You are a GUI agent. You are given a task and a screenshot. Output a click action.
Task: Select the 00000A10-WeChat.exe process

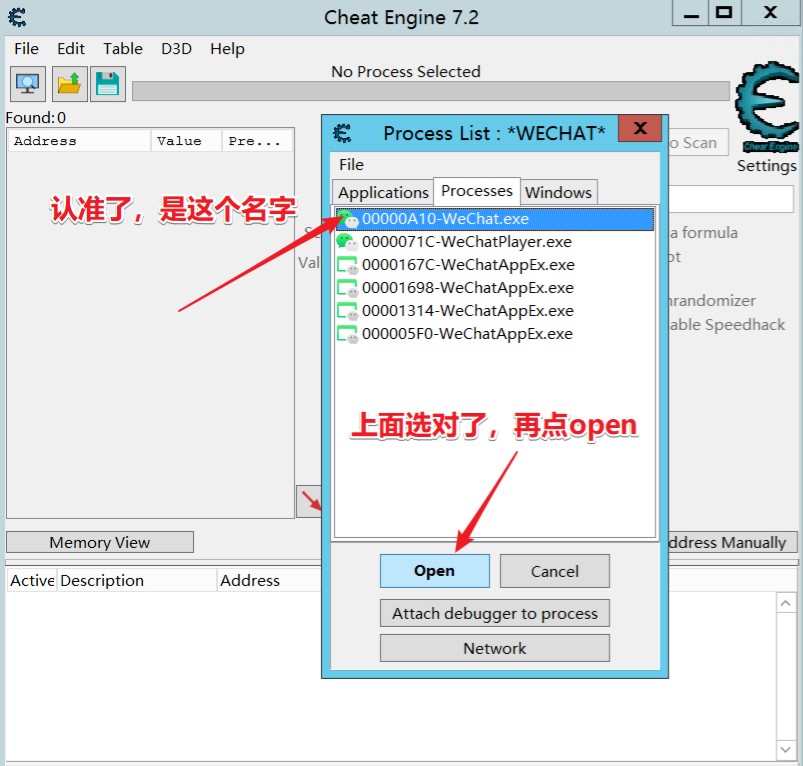click(x=445, y=218)
